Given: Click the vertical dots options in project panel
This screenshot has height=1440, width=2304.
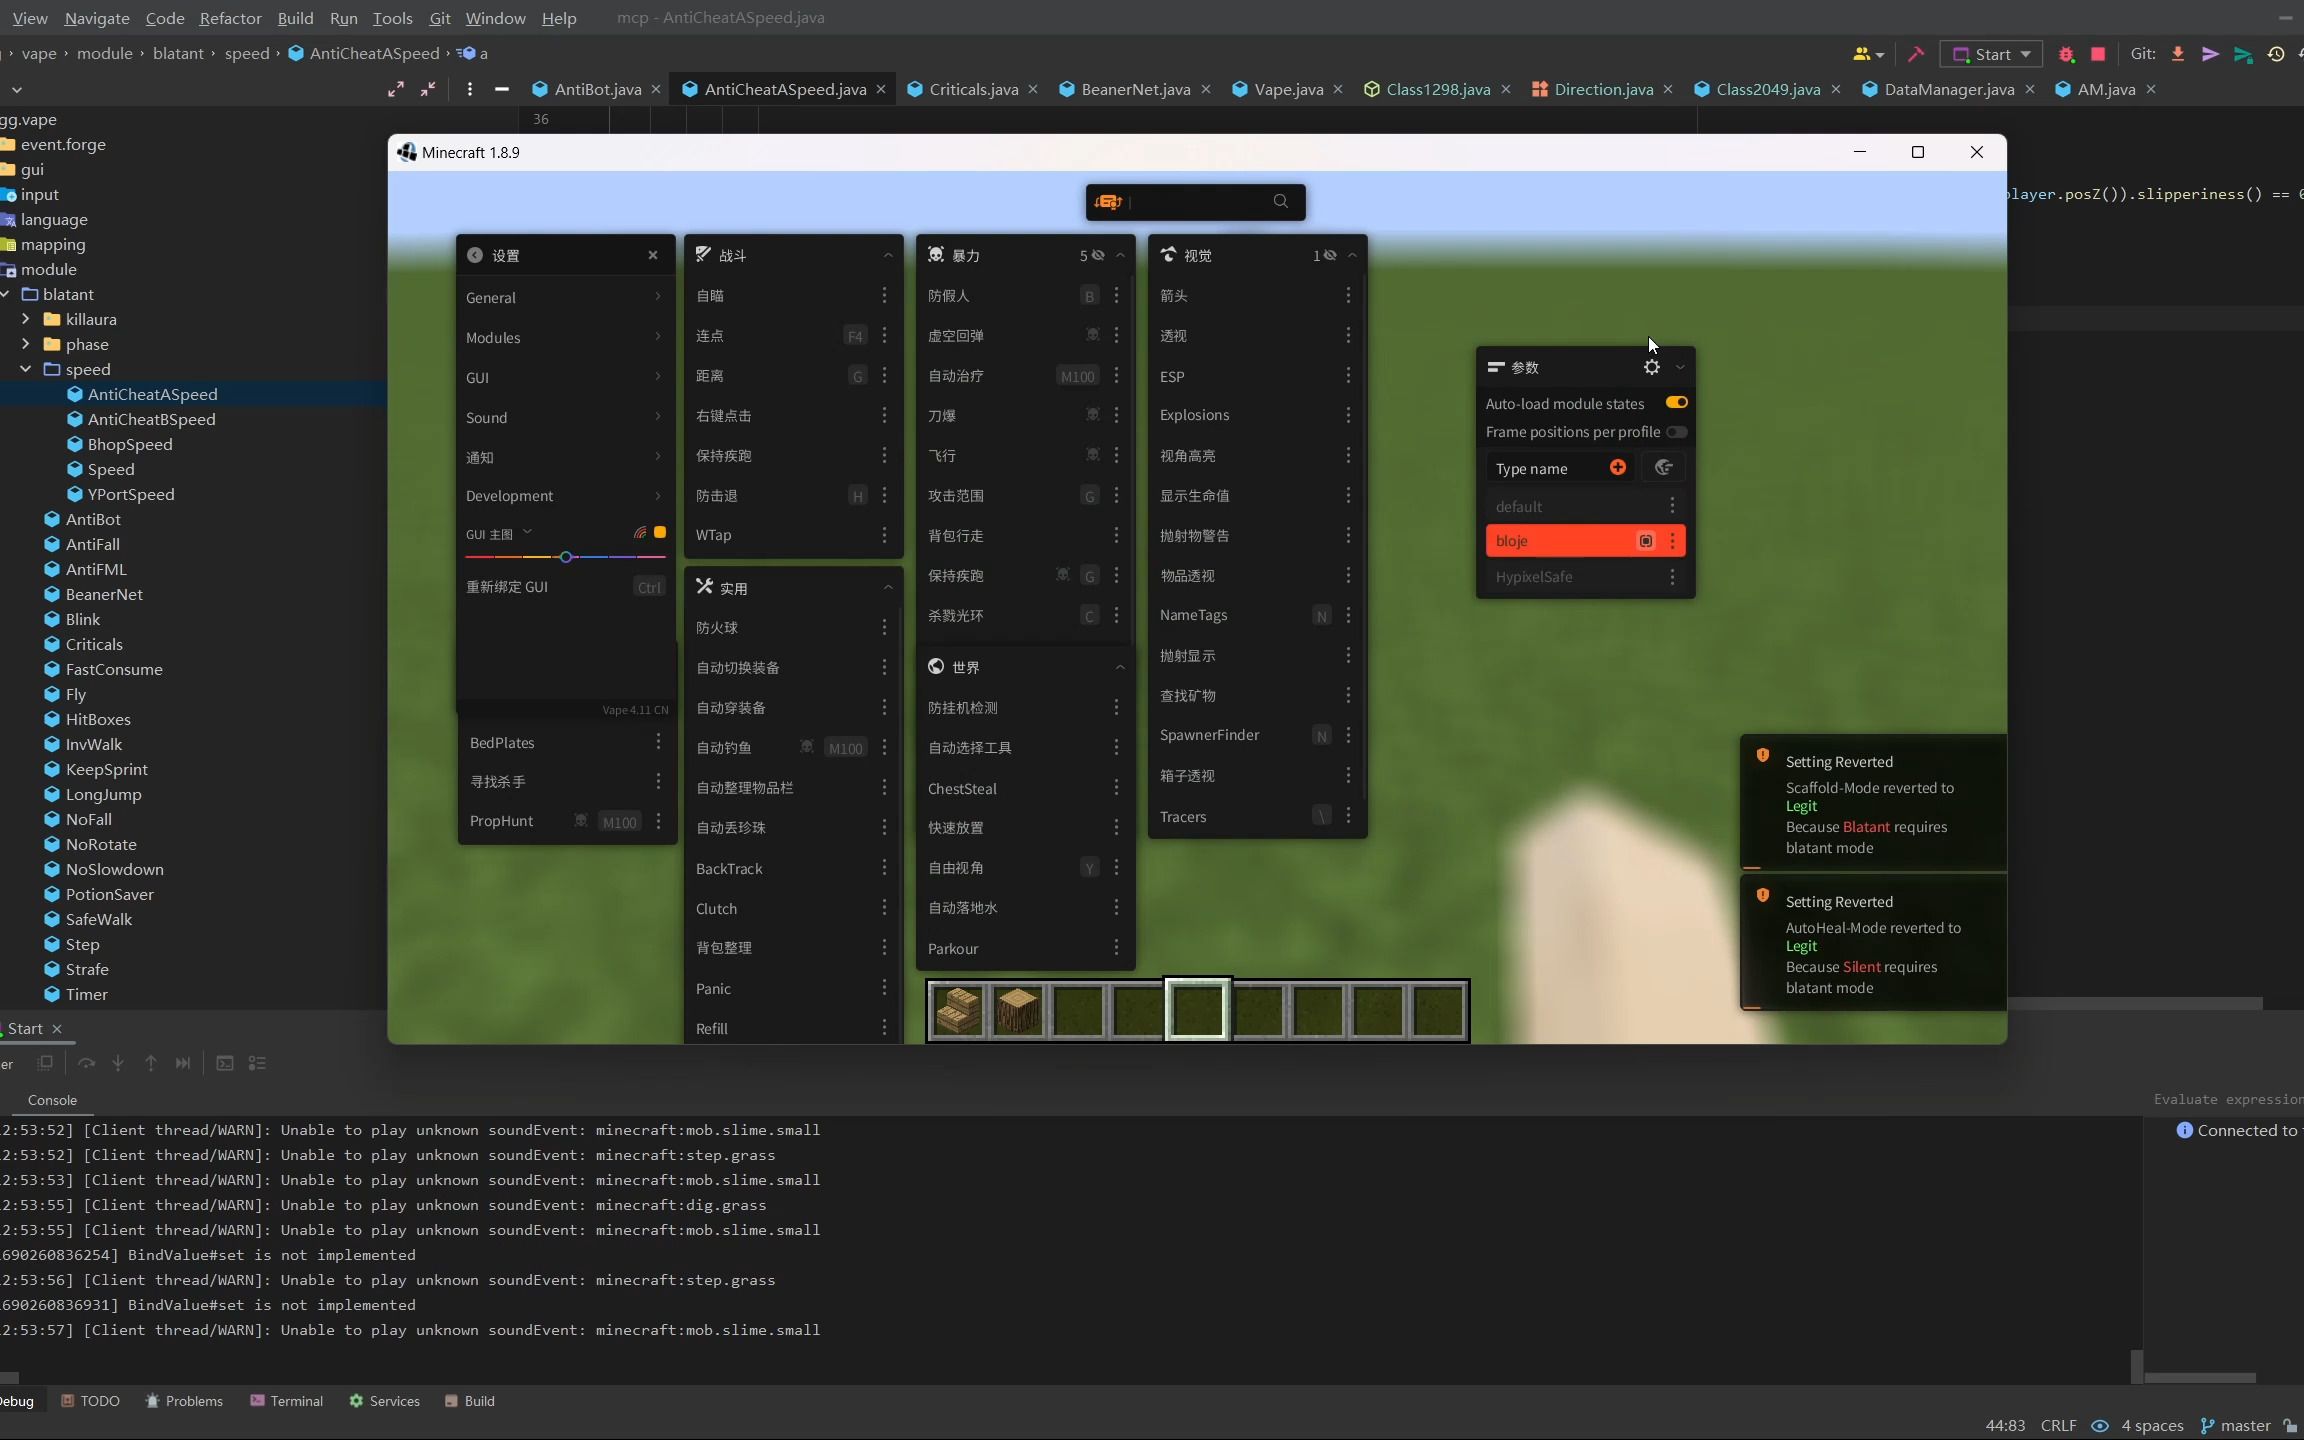Looking at the screenshot, I should click(469, 89).
